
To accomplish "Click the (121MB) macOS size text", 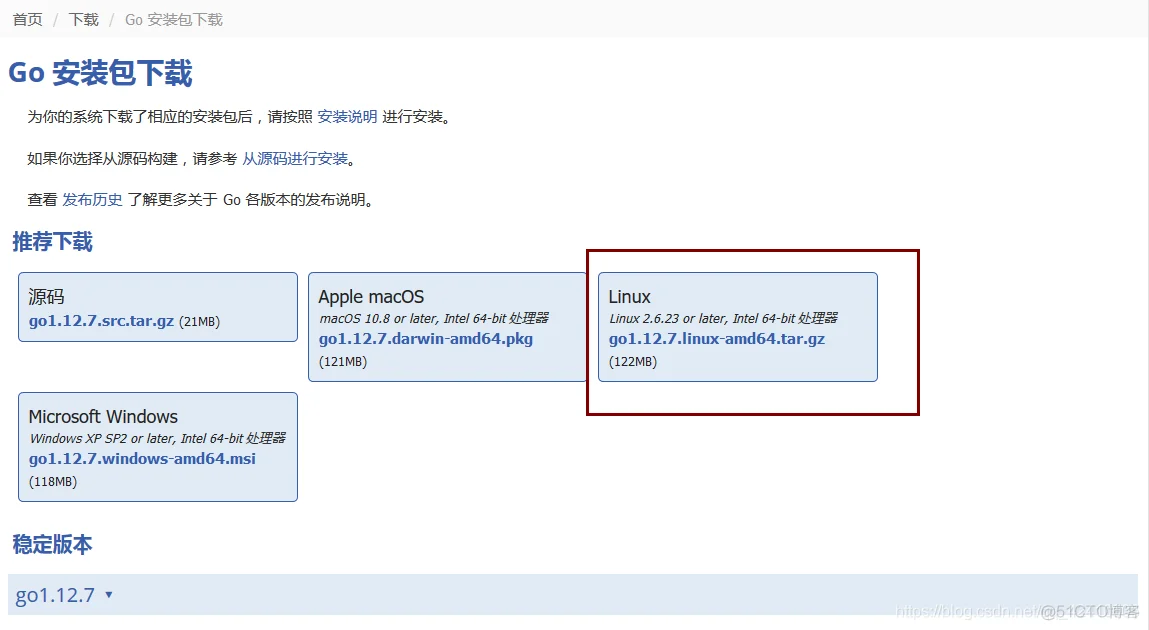I will coord(343,361).
